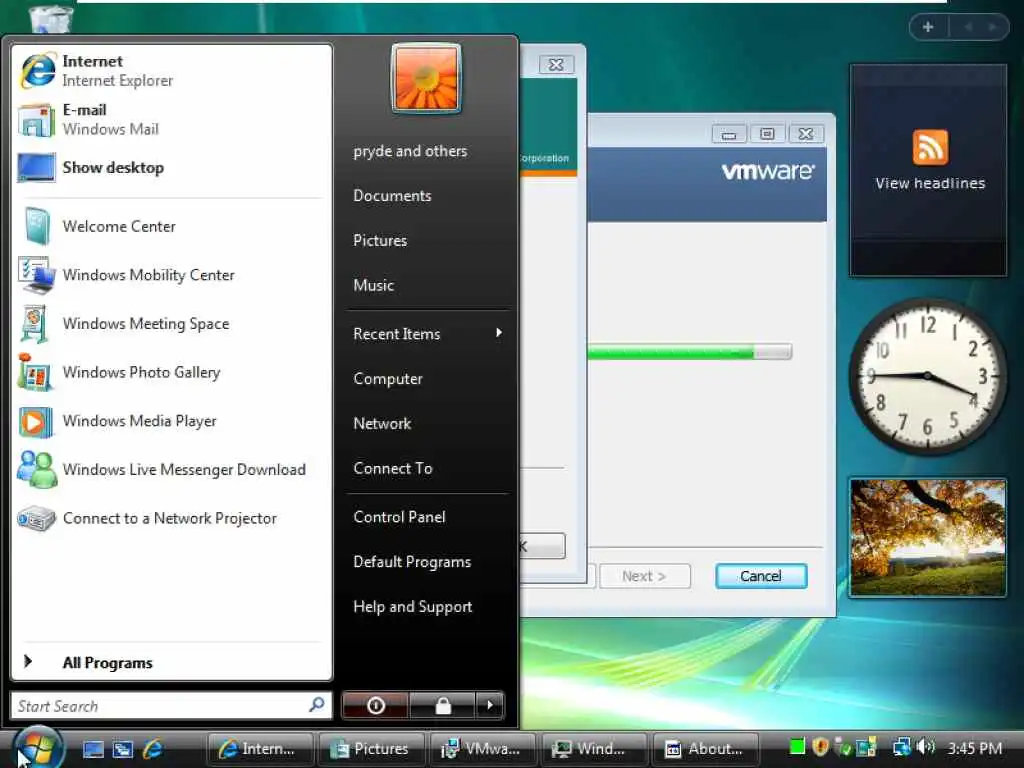Open Computer from Start menu

(388, 379)
